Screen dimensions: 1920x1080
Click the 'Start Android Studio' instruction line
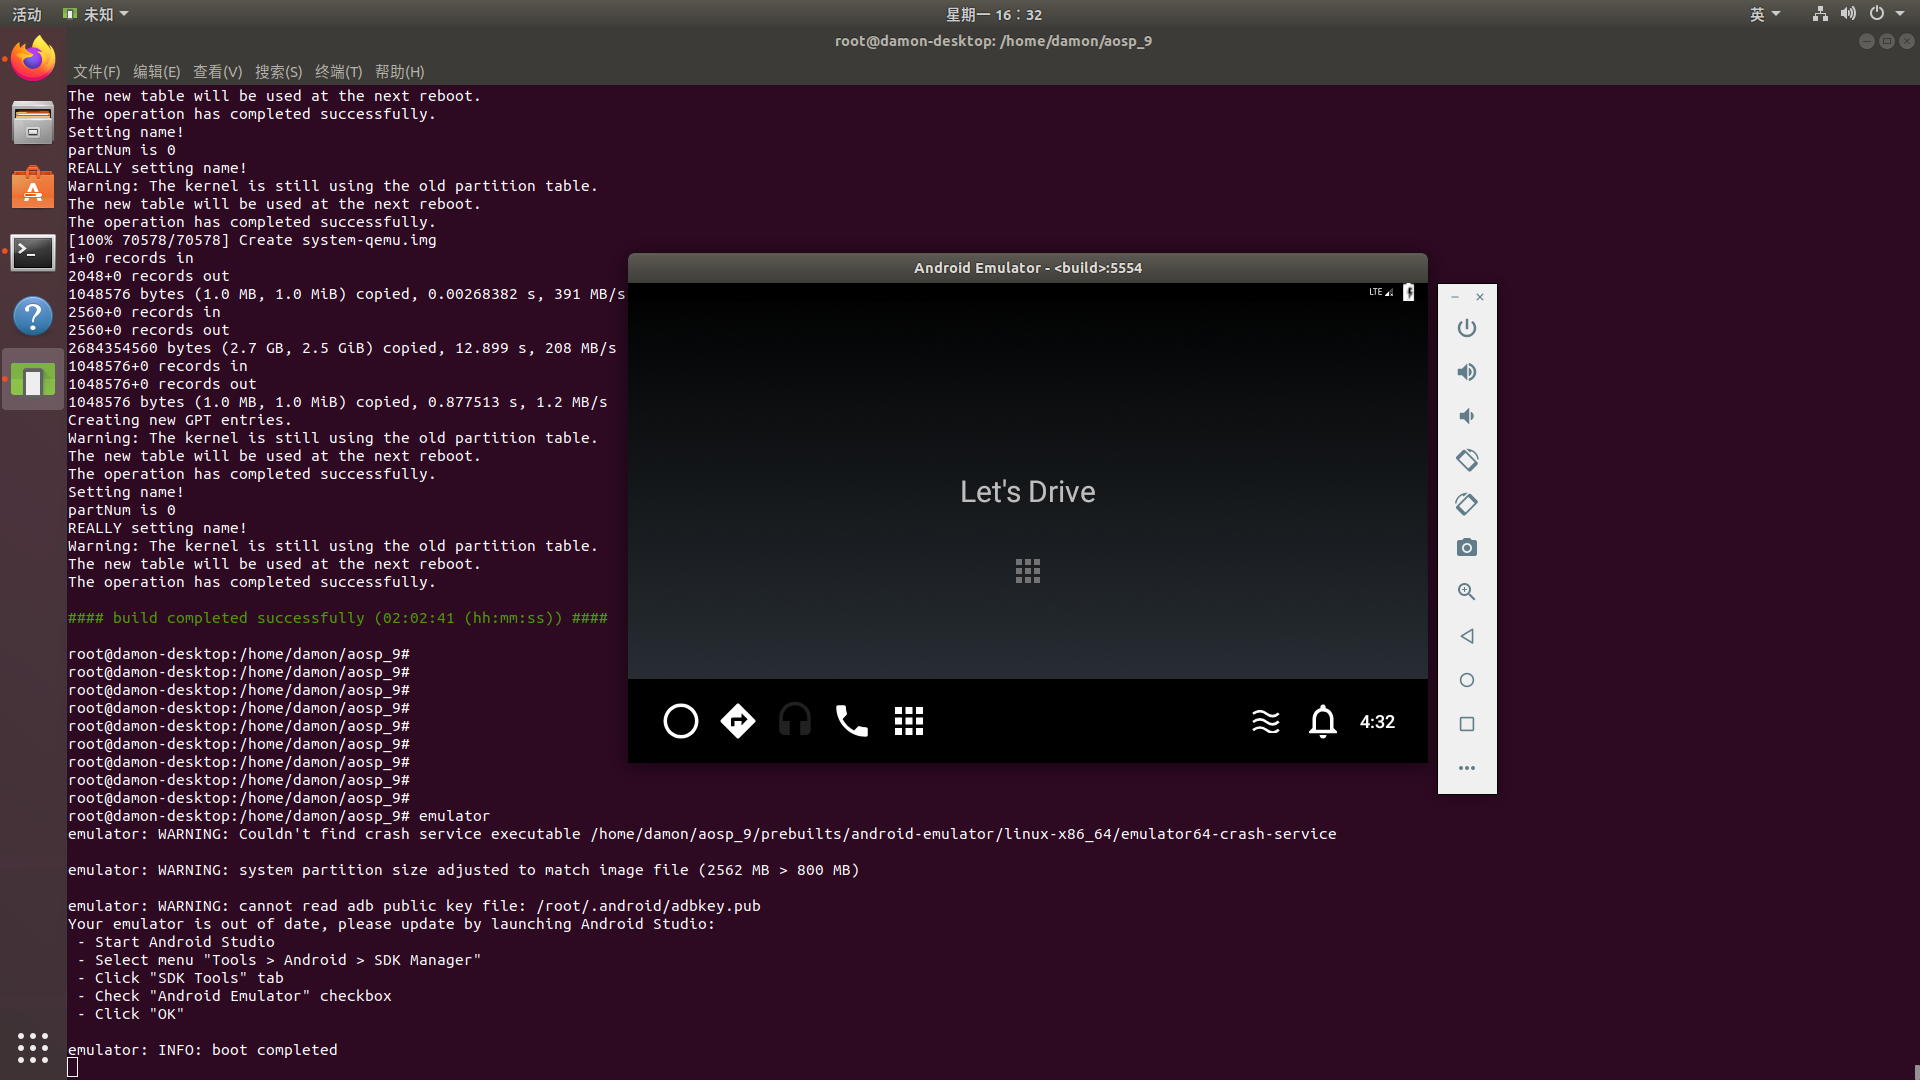click(176, 942)
